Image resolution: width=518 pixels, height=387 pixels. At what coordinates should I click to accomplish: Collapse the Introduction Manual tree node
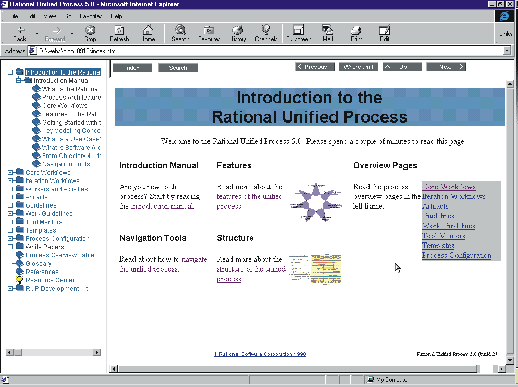click(x=19, y=80)
